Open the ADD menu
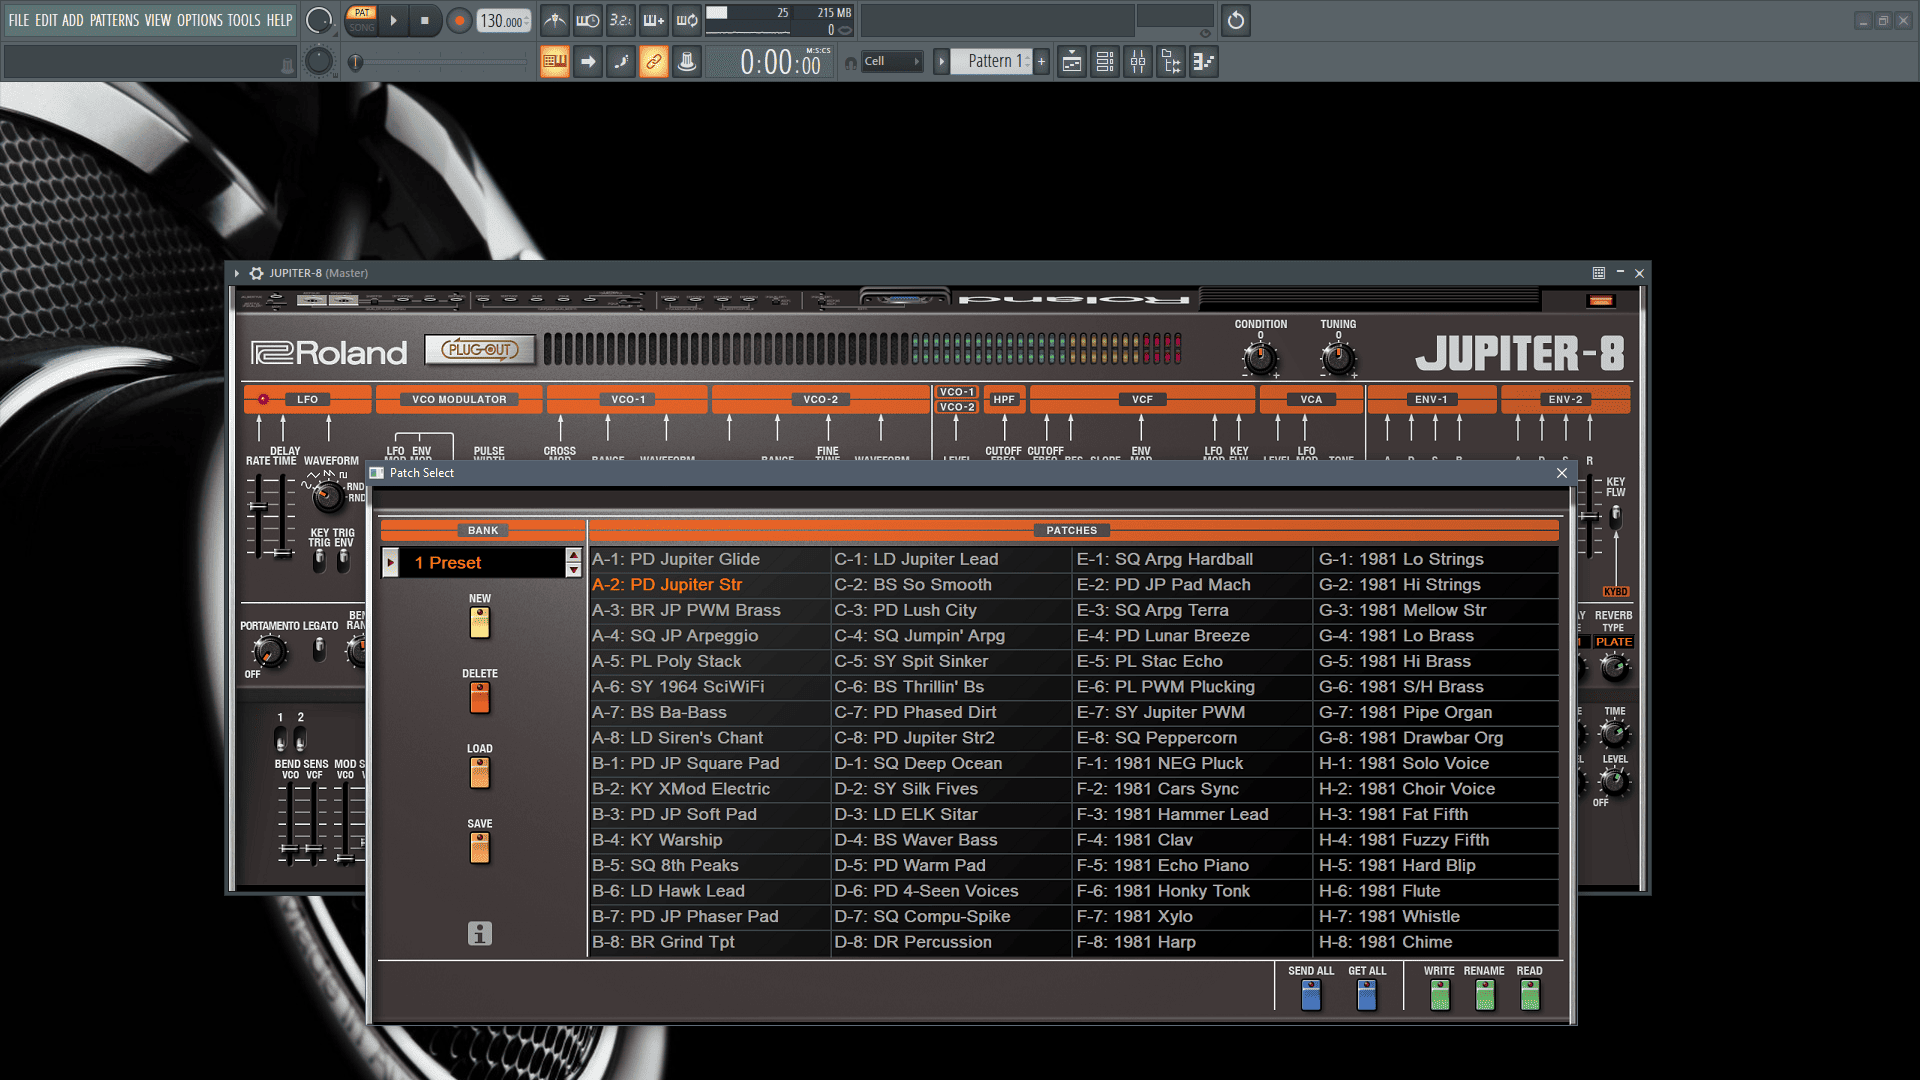Image resolution: width=1920 pixels, height=1080 pixels. (73, 20)
